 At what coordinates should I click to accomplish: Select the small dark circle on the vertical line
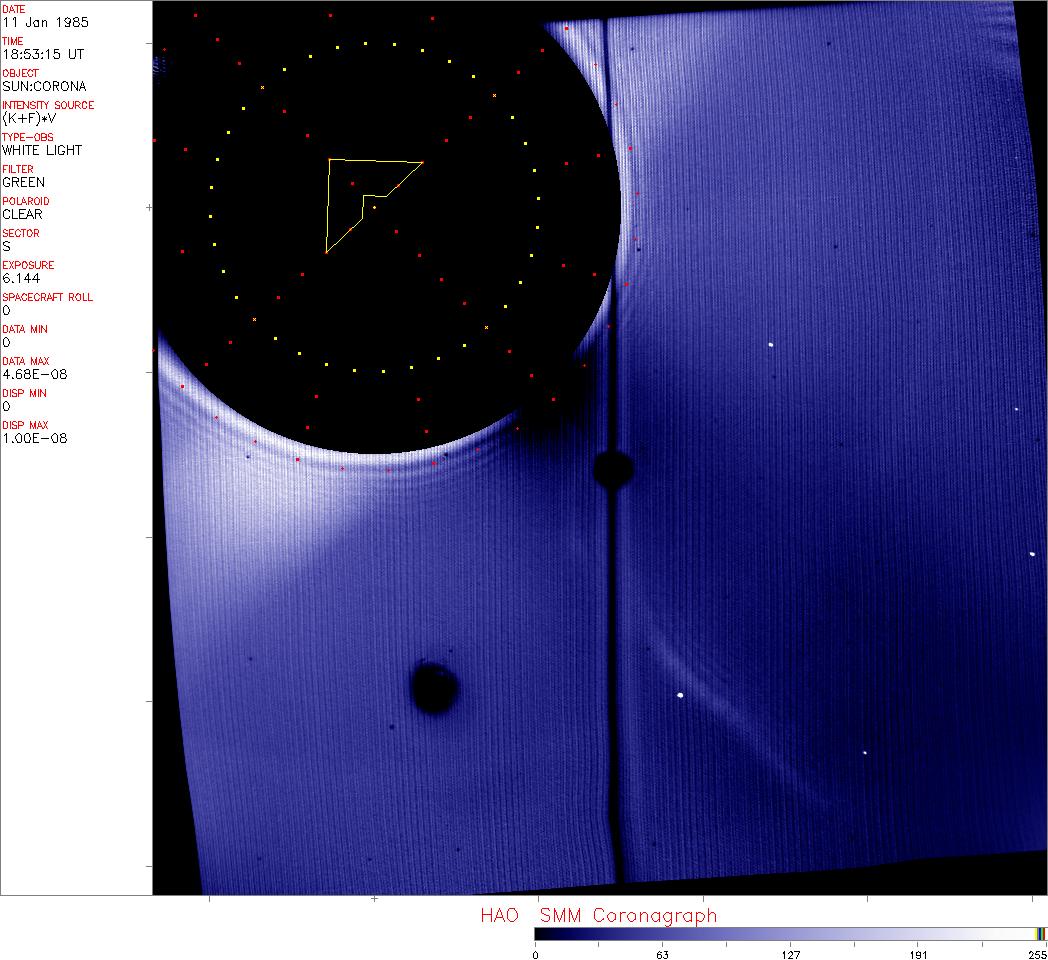(x=612, y=467)
